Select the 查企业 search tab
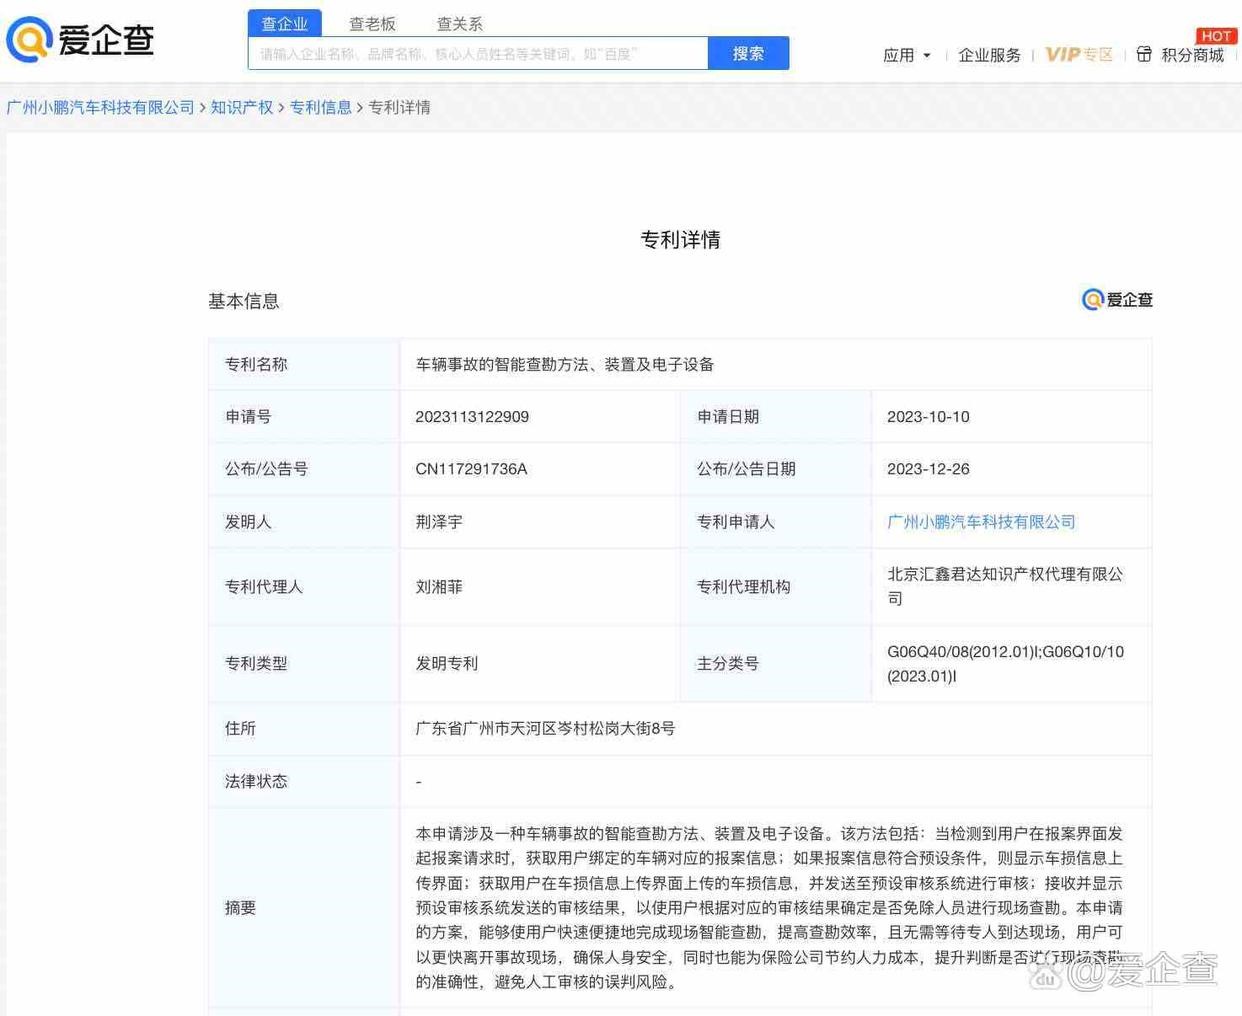This screenshot has height=1016, width=1242. pos(285,24)
